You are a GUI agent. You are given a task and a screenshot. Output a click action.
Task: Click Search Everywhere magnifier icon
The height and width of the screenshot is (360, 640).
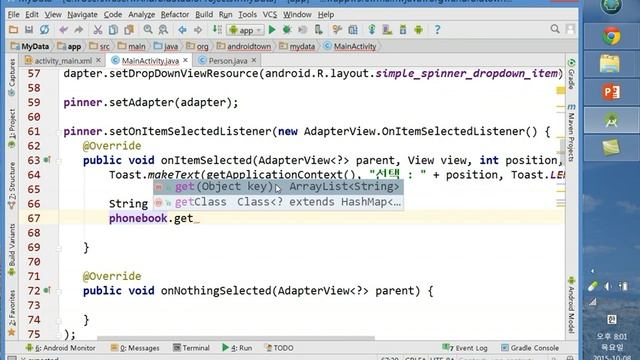point(555,29)
